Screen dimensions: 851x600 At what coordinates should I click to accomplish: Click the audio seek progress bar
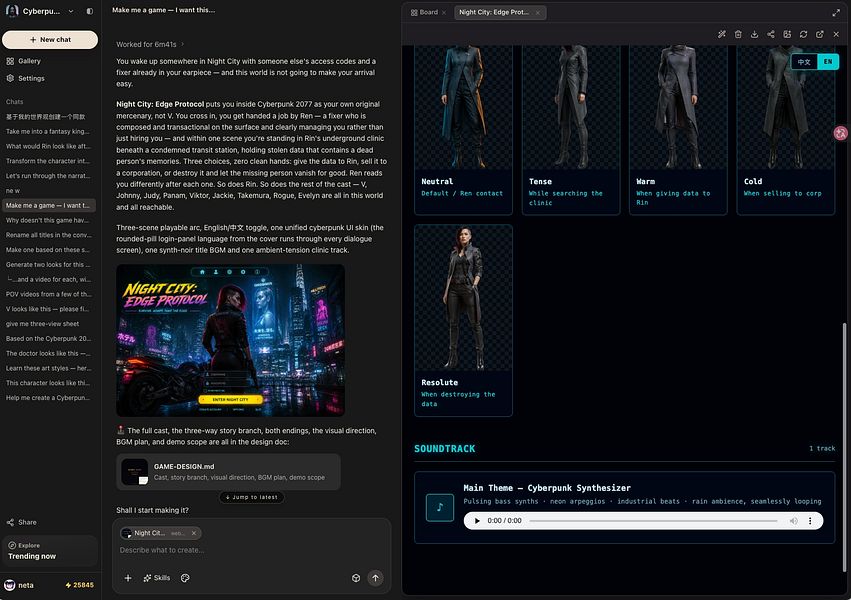click(653, 521)
